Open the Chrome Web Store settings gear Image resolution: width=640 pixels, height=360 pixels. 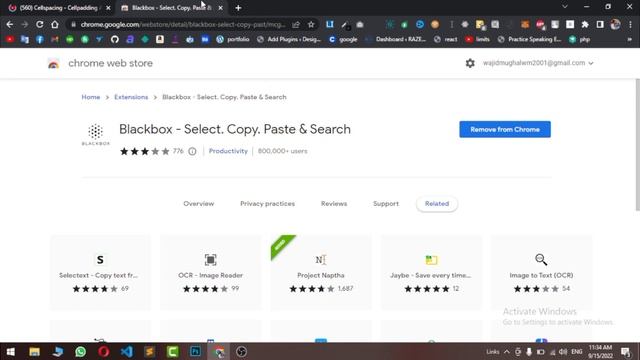click(x=470, y=63)
